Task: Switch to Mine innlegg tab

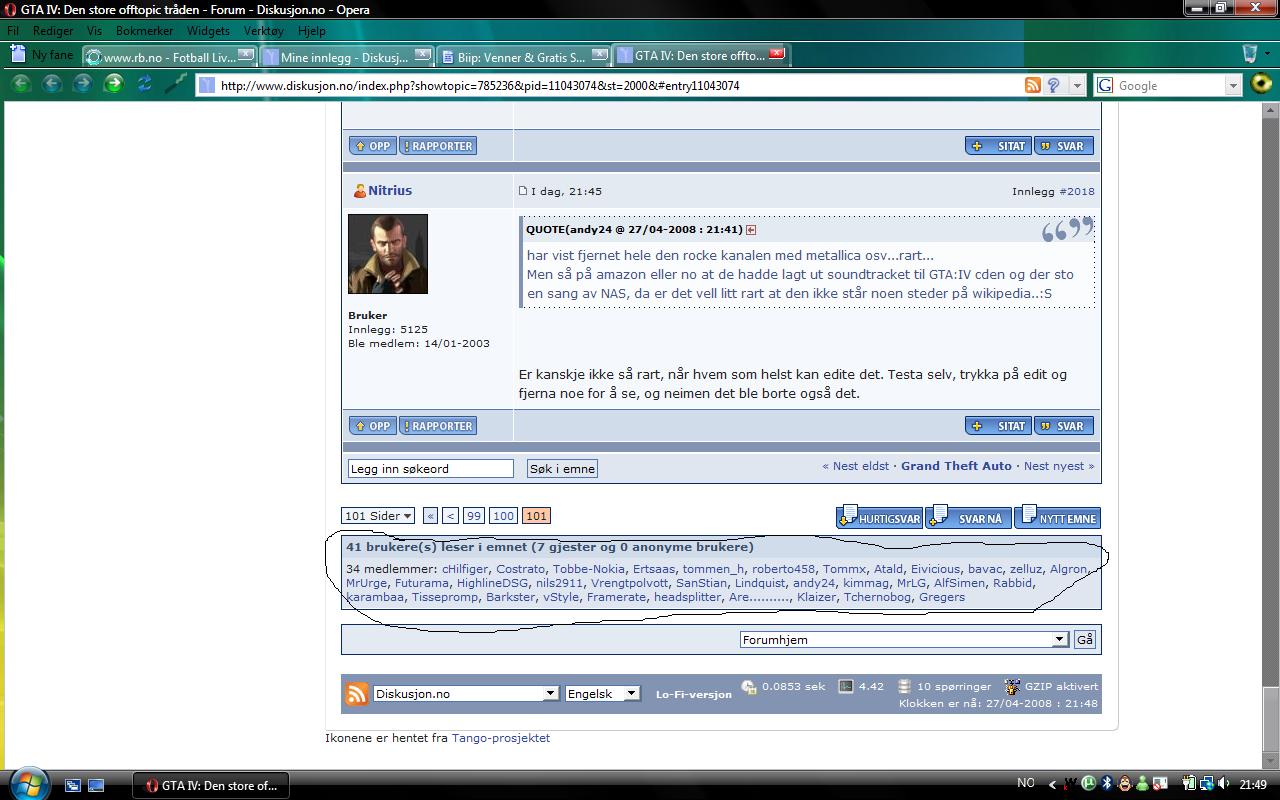Action: 346,56
